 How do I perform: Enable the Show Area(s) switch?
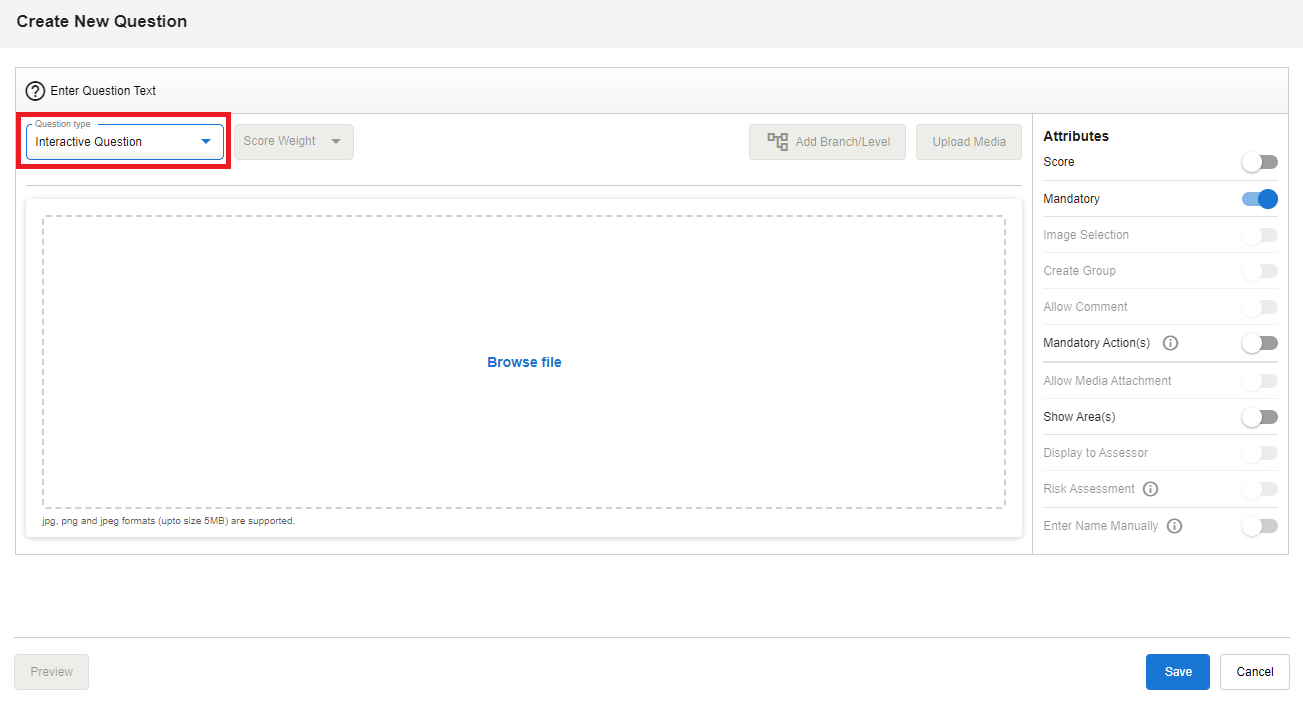click(x=1259, y=417)
